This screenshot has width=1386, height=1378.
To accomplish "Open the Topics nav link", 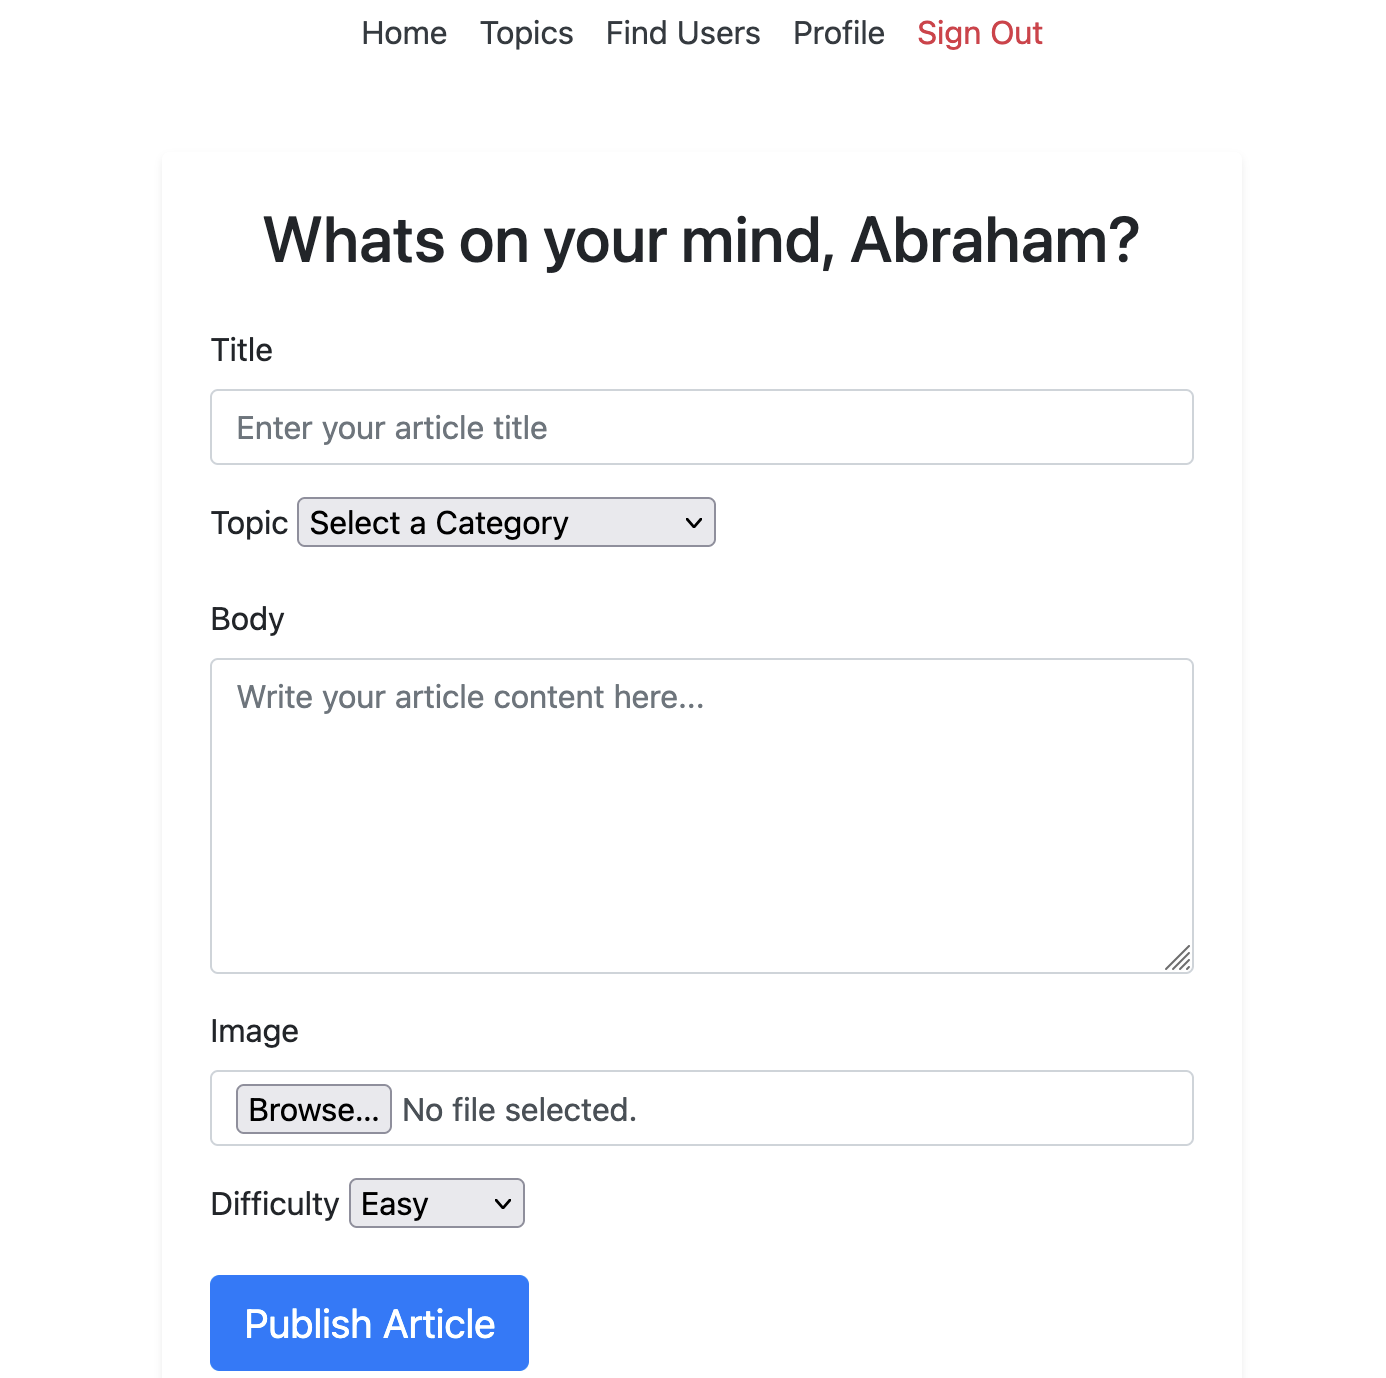I will tap(526, 33).
